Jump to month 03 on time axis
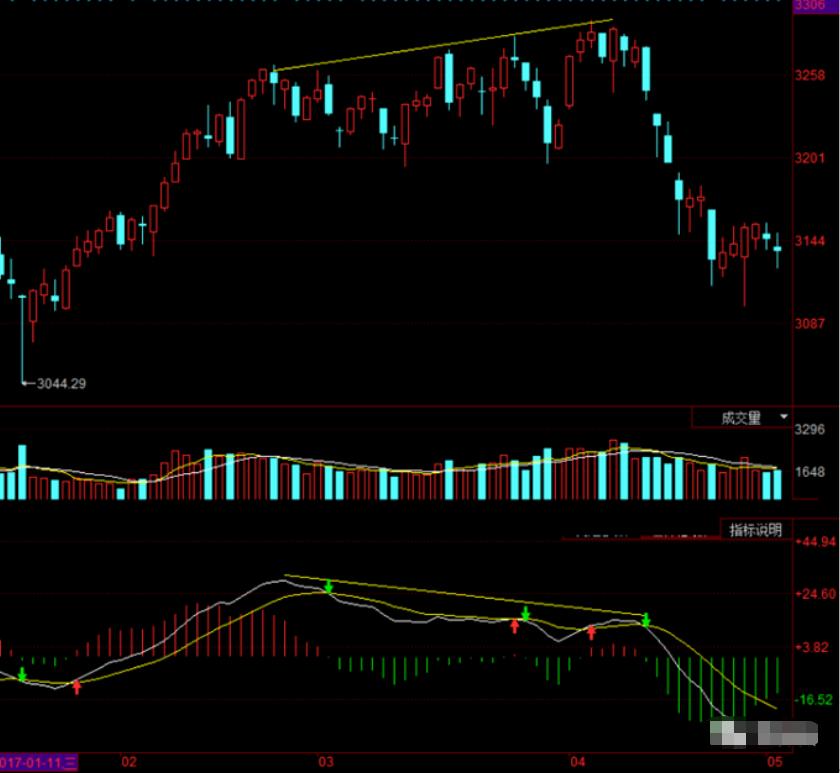 click(324, 762)
